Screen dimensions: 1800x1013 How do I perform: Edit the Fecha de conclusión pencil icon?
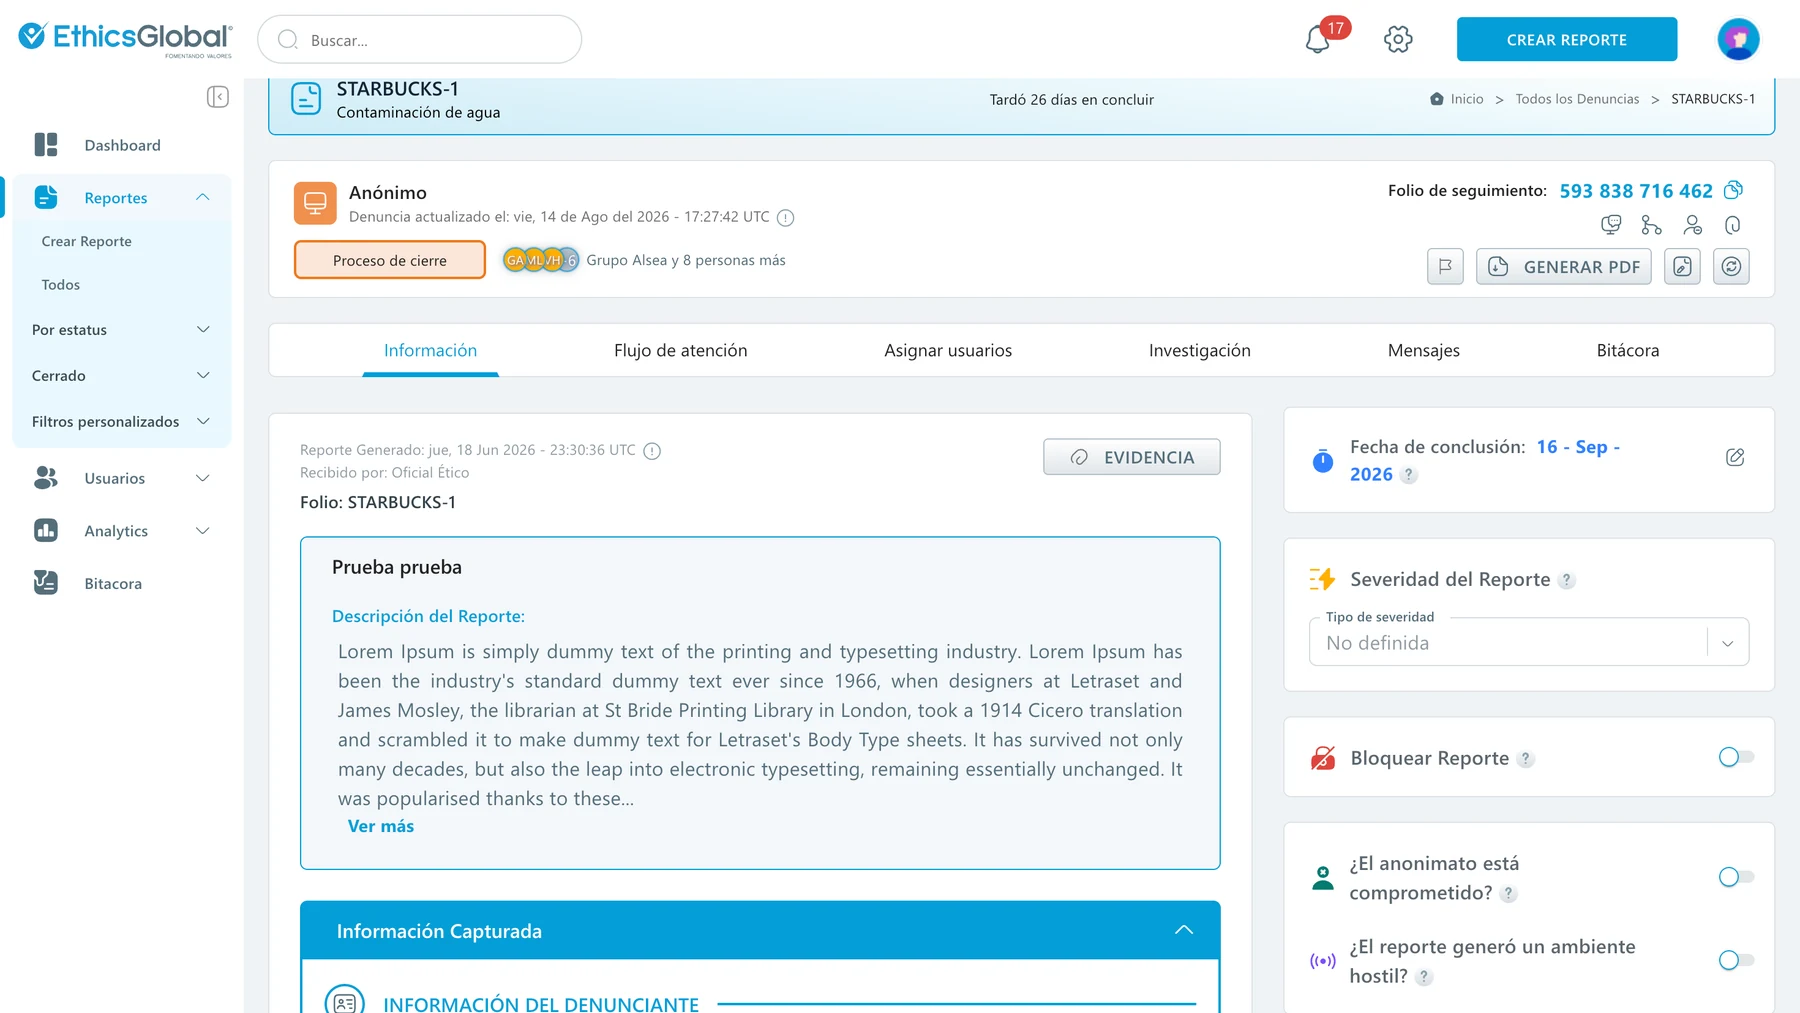click(1735, 457)
